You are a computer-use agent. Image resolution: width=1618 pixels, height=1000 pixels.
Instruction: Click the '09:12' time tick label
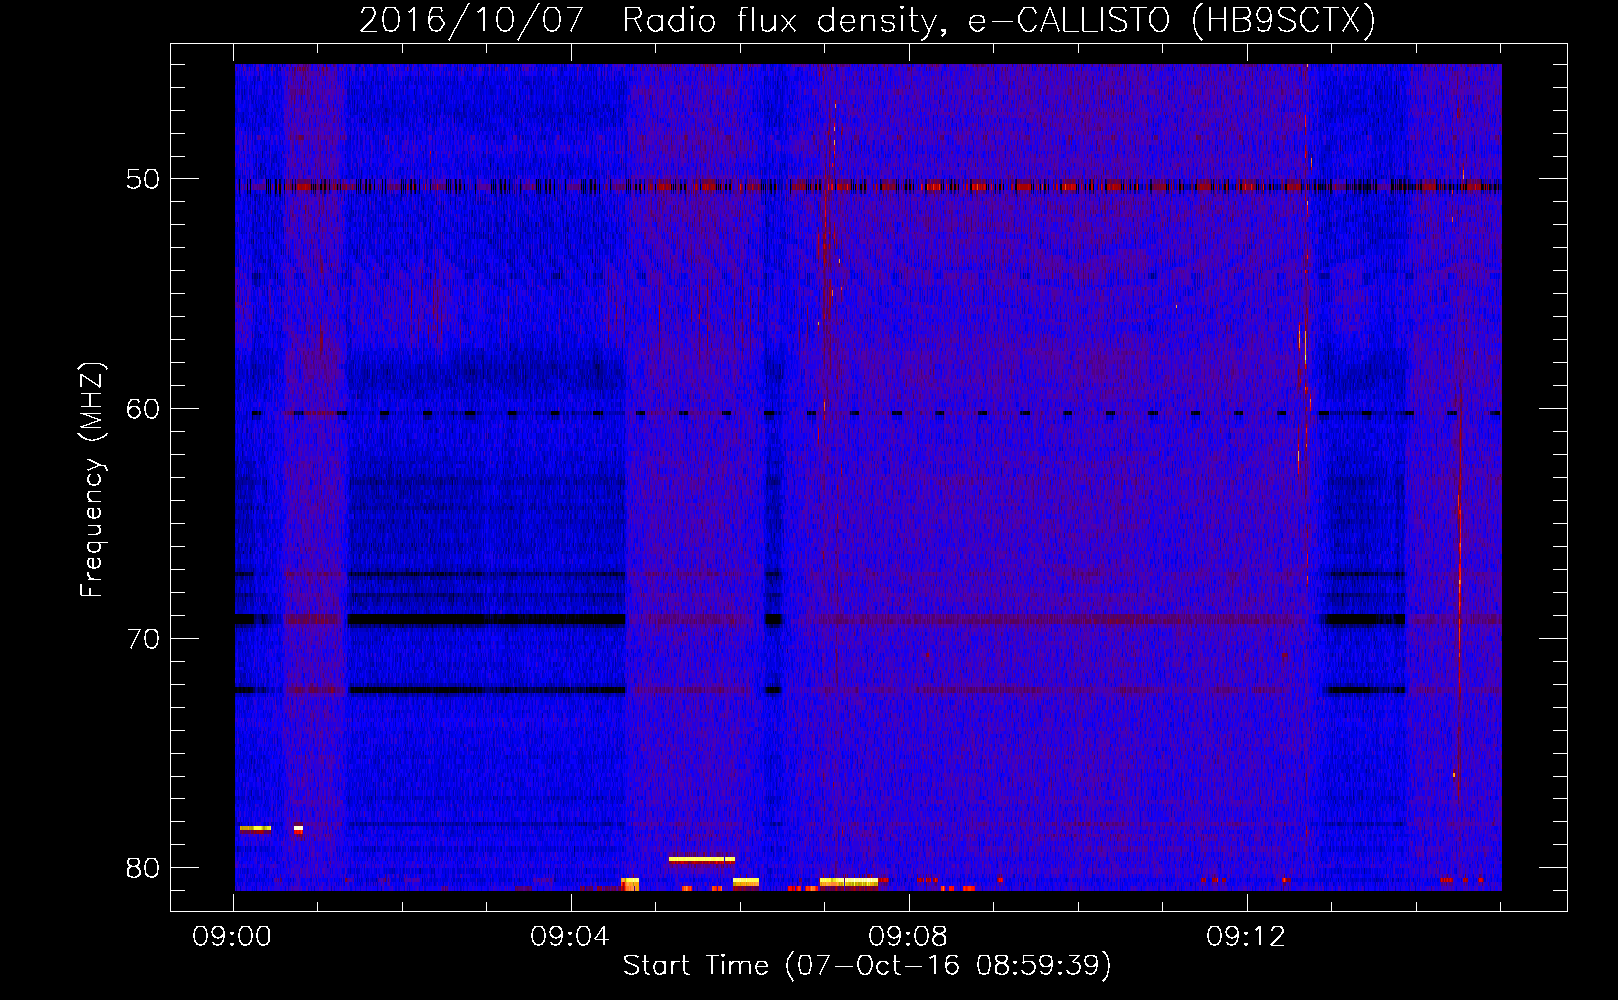[x=1245, y=937]
